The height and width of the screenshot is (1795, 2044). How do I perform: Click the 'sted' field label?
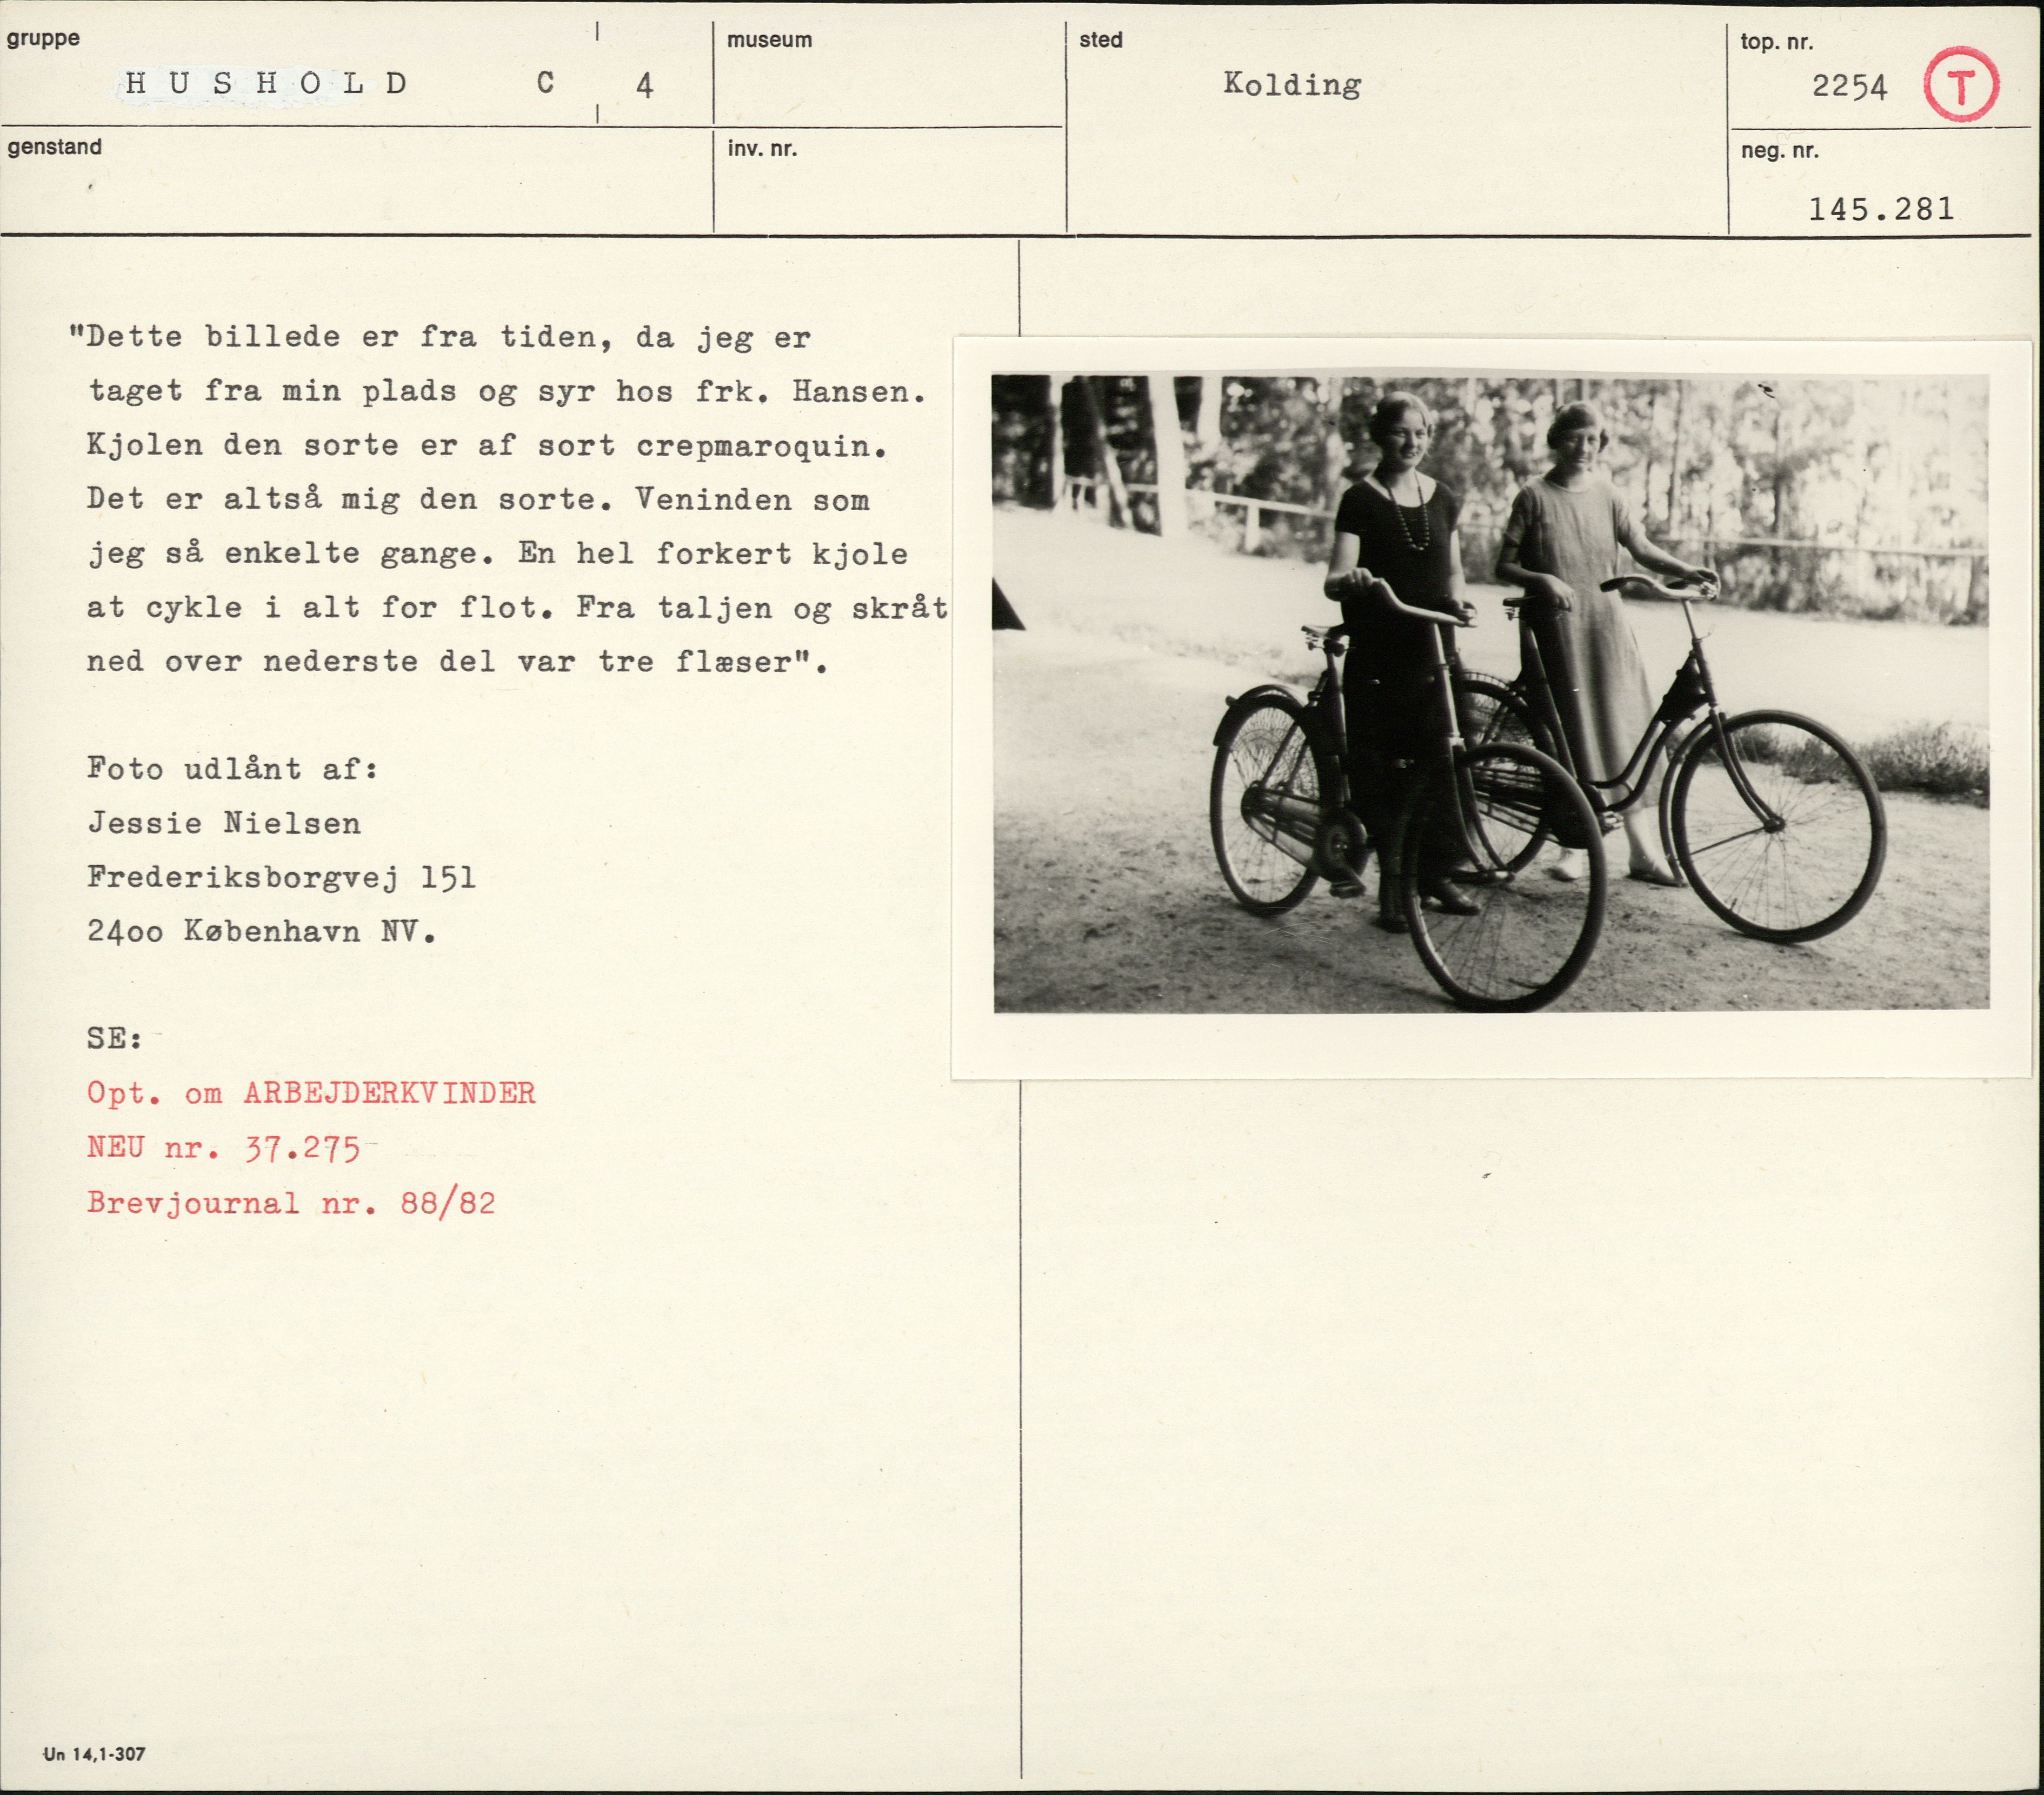1100,40
